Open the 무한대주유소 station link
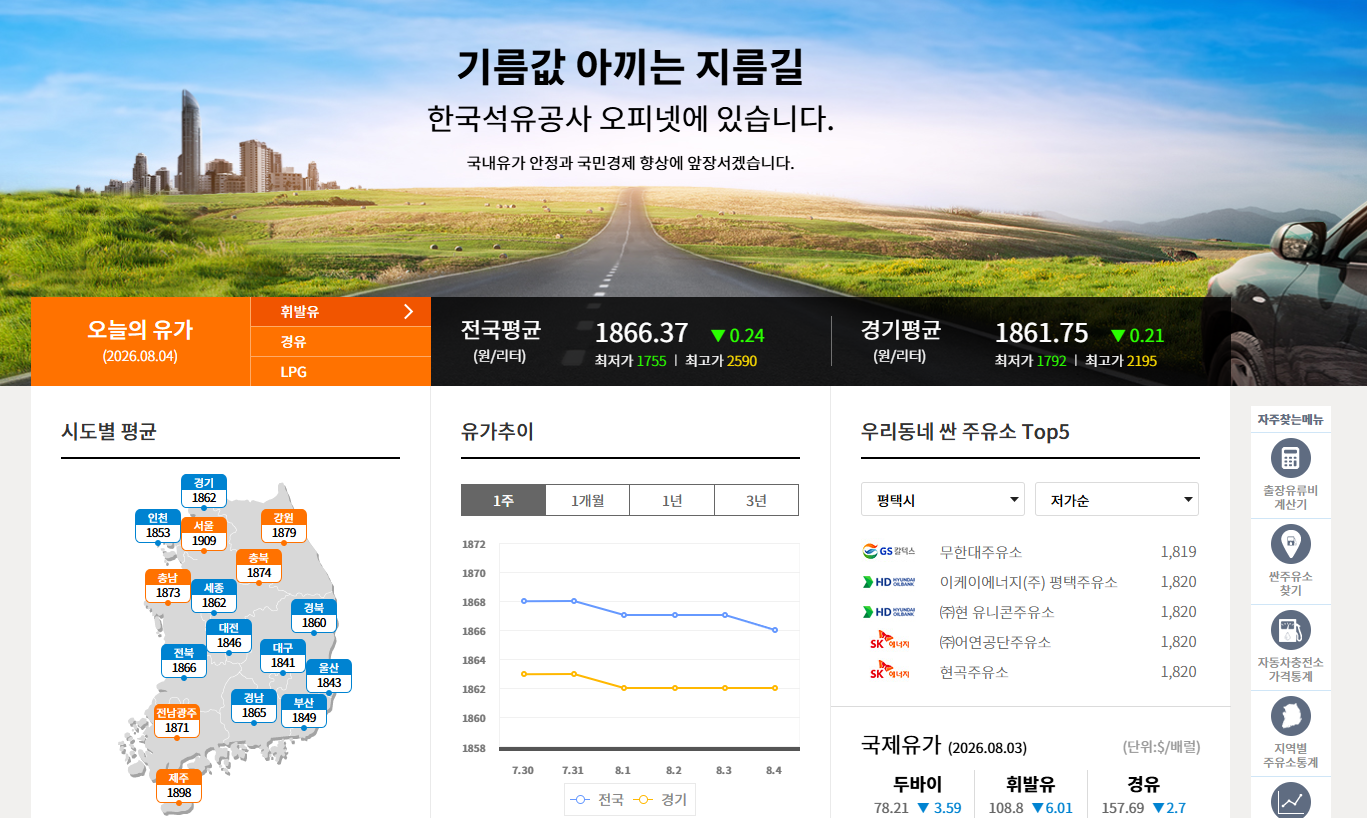This screenshot has height=818, width=1367. pos(981,552)
